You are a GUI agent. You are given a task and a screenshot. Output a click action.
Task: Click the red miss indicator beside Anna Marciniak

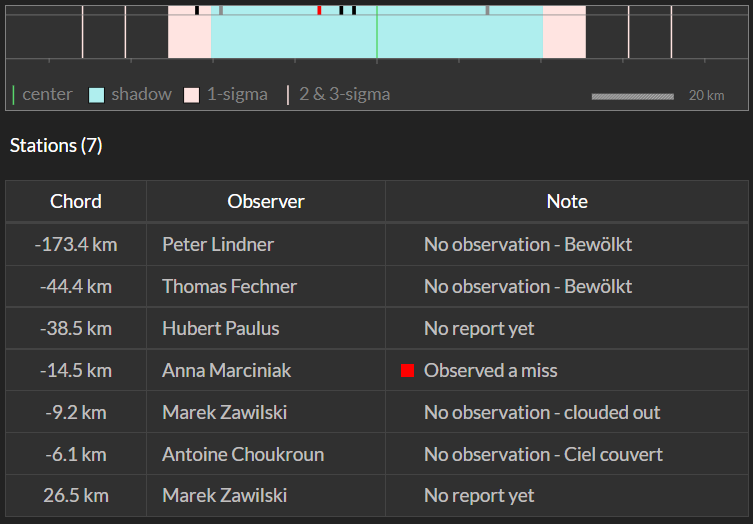point(407,370)
